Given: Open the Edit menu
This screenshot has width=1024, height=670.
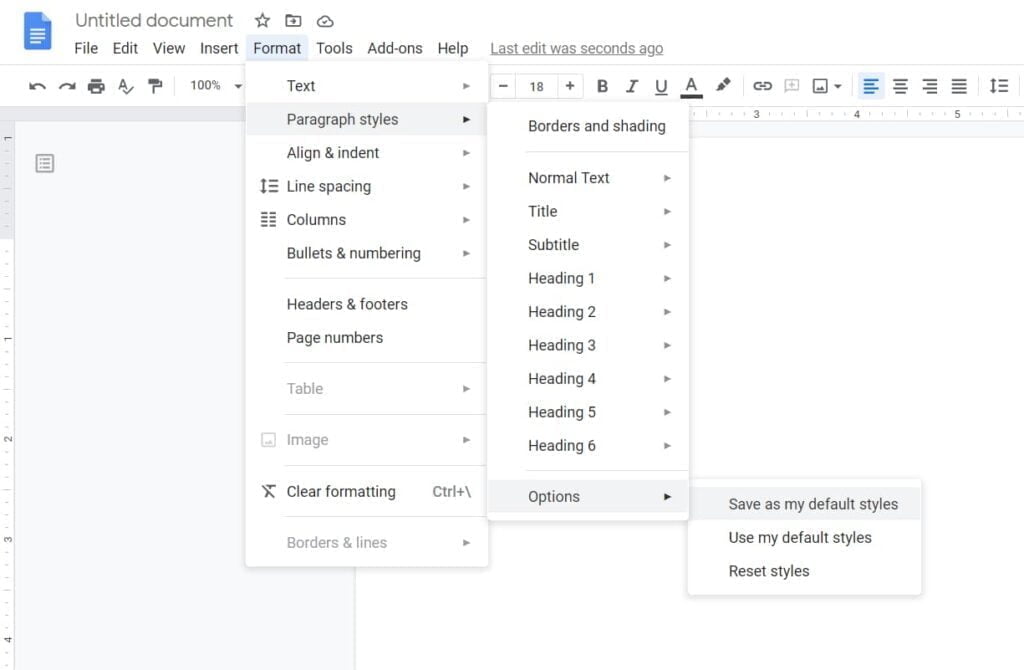Looking at the screenshot, I should [x=125, y=48].
